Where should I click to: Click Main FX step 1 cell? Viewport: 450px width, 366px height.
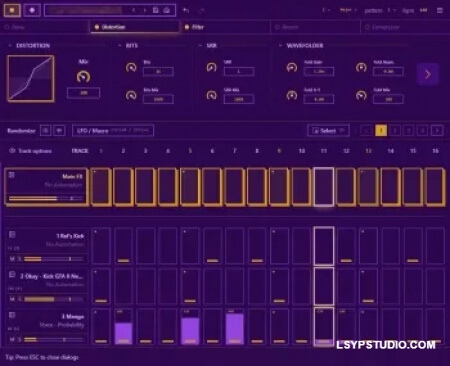(101, 187)
